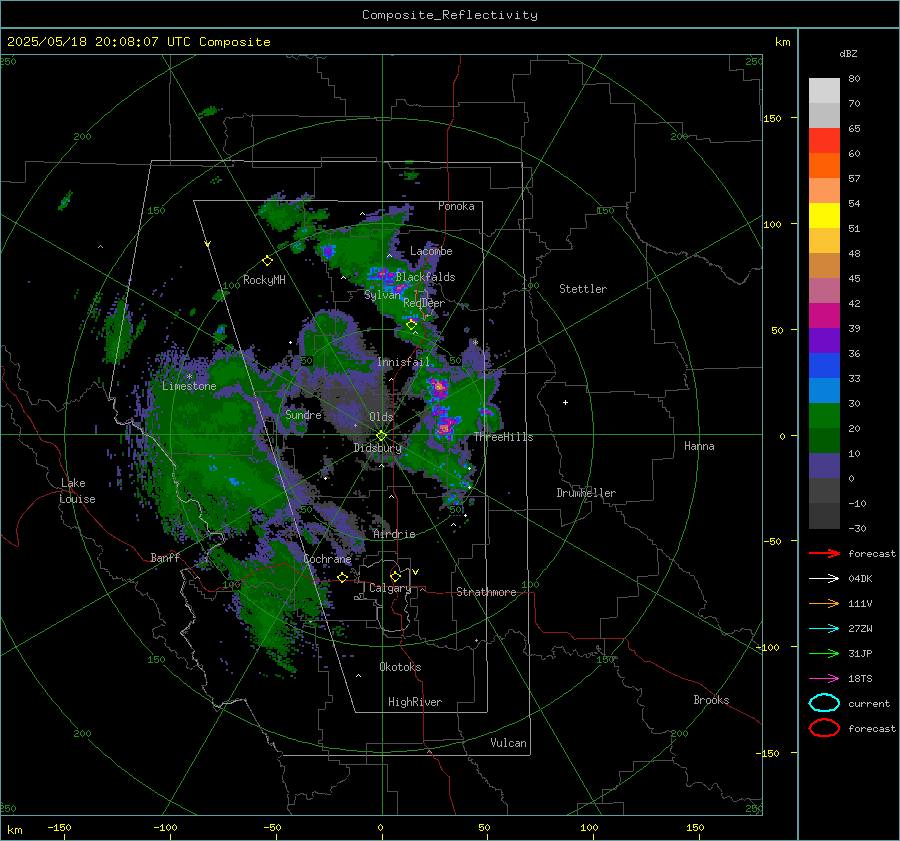
Task: Click the Ponoka town label
Action: pos(456,206)
